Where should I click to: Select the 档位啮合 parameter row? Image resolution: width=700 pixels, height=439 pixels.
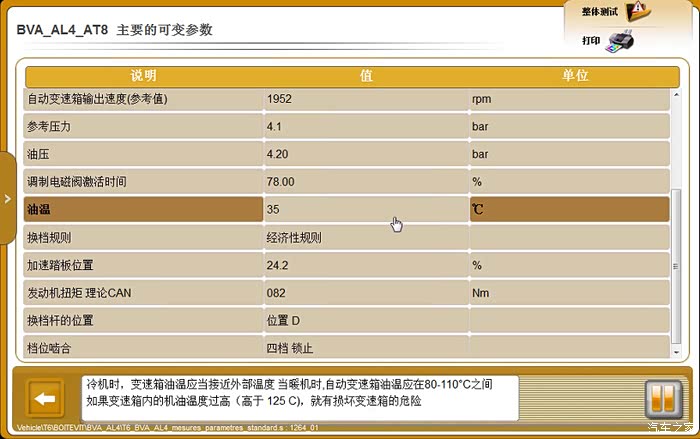[x=143, y=348]
